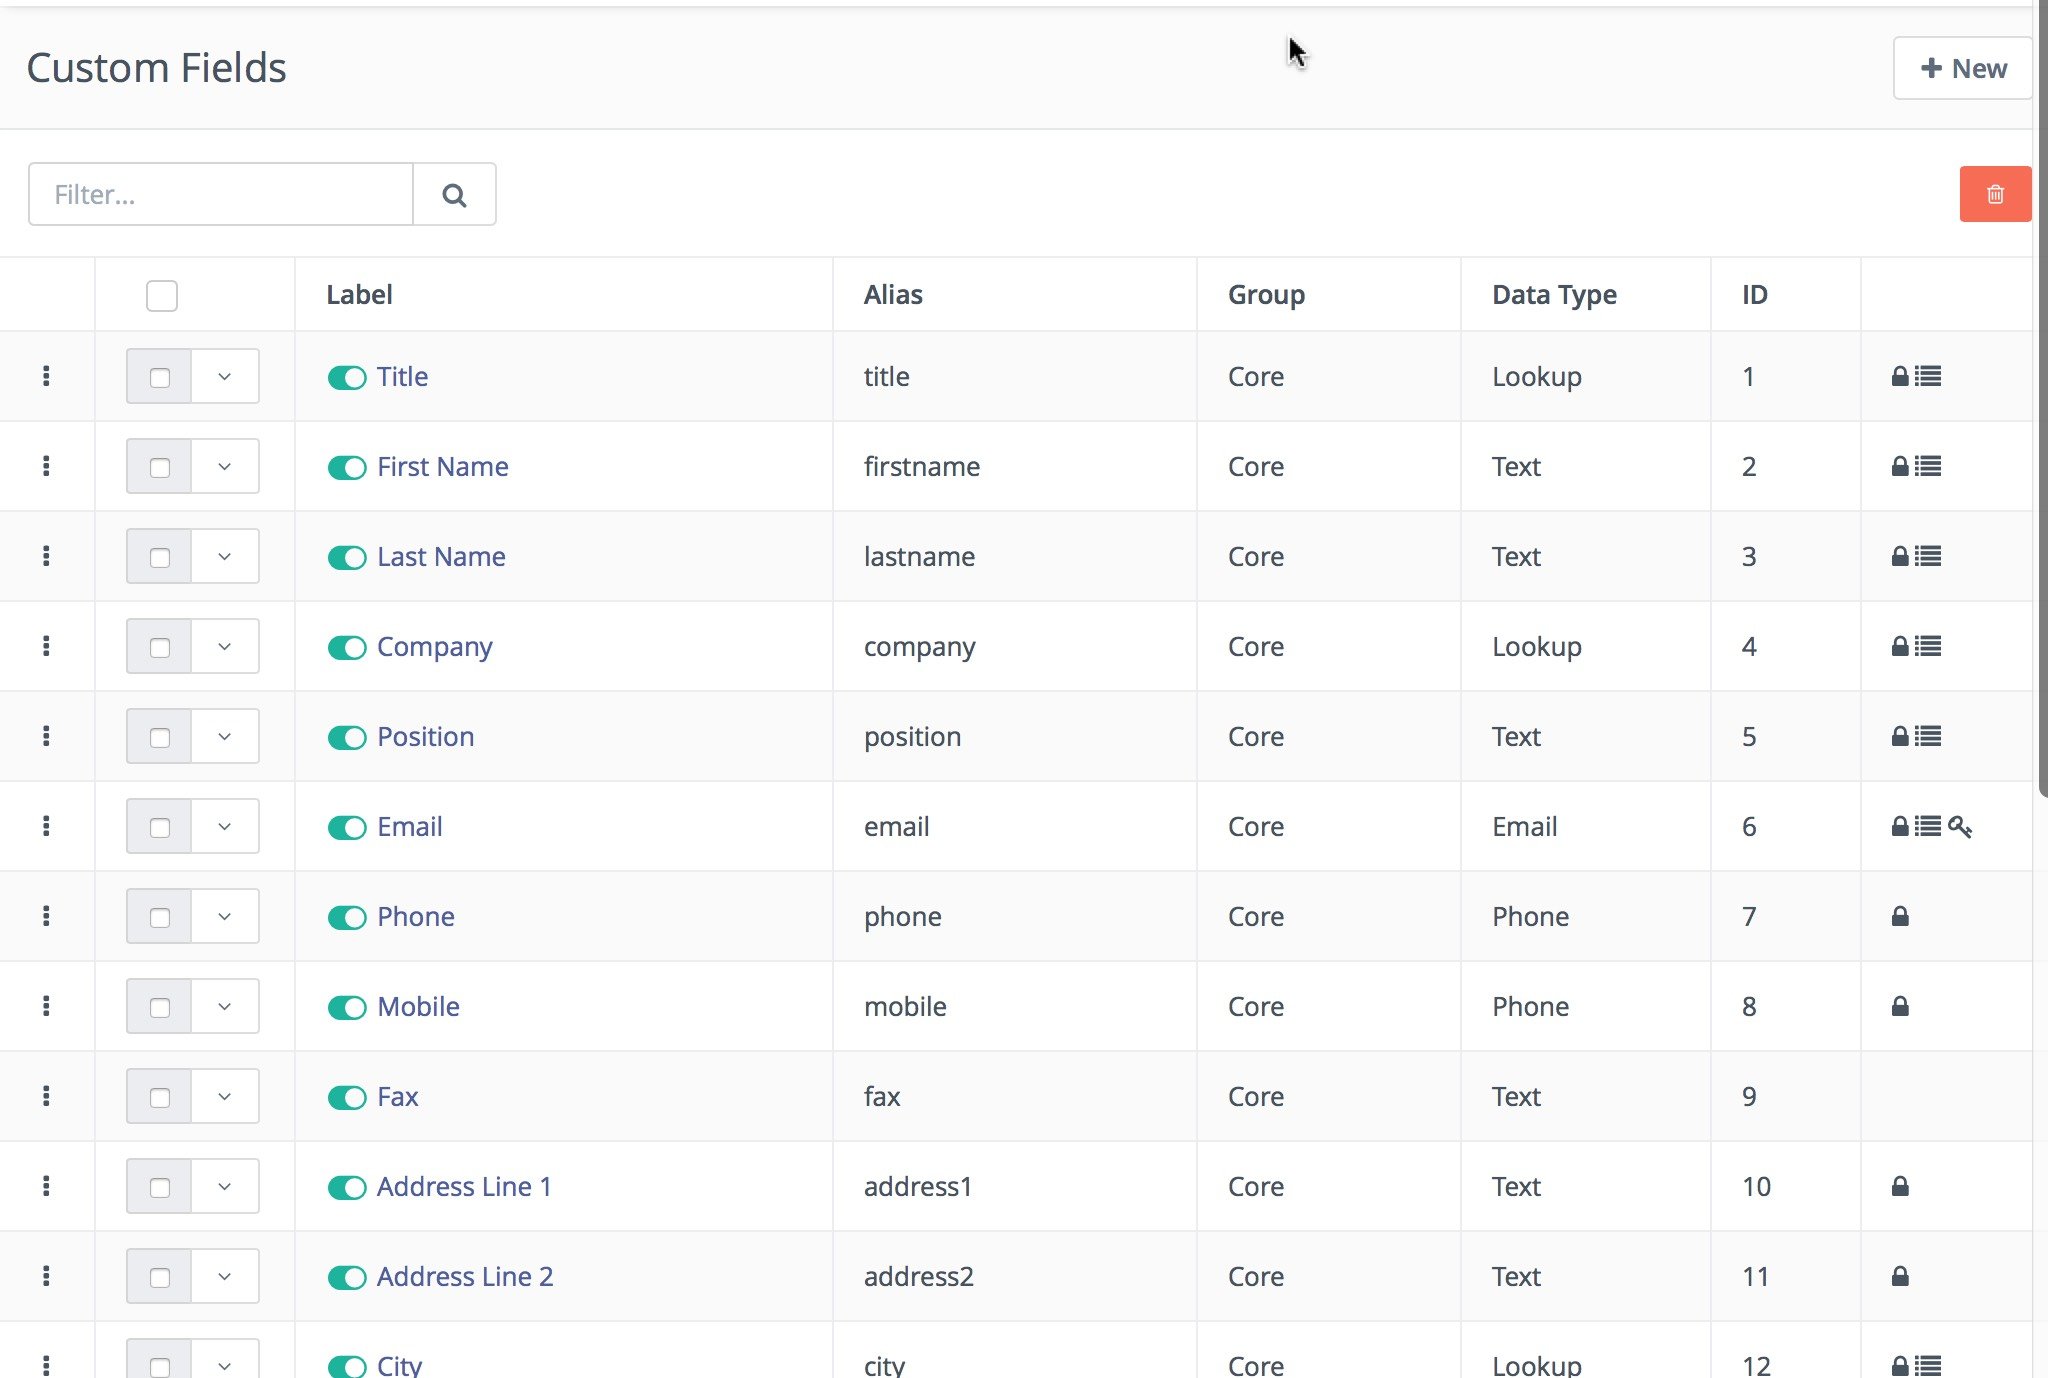
Task: Open the Last Name field link
Action: 441,556
